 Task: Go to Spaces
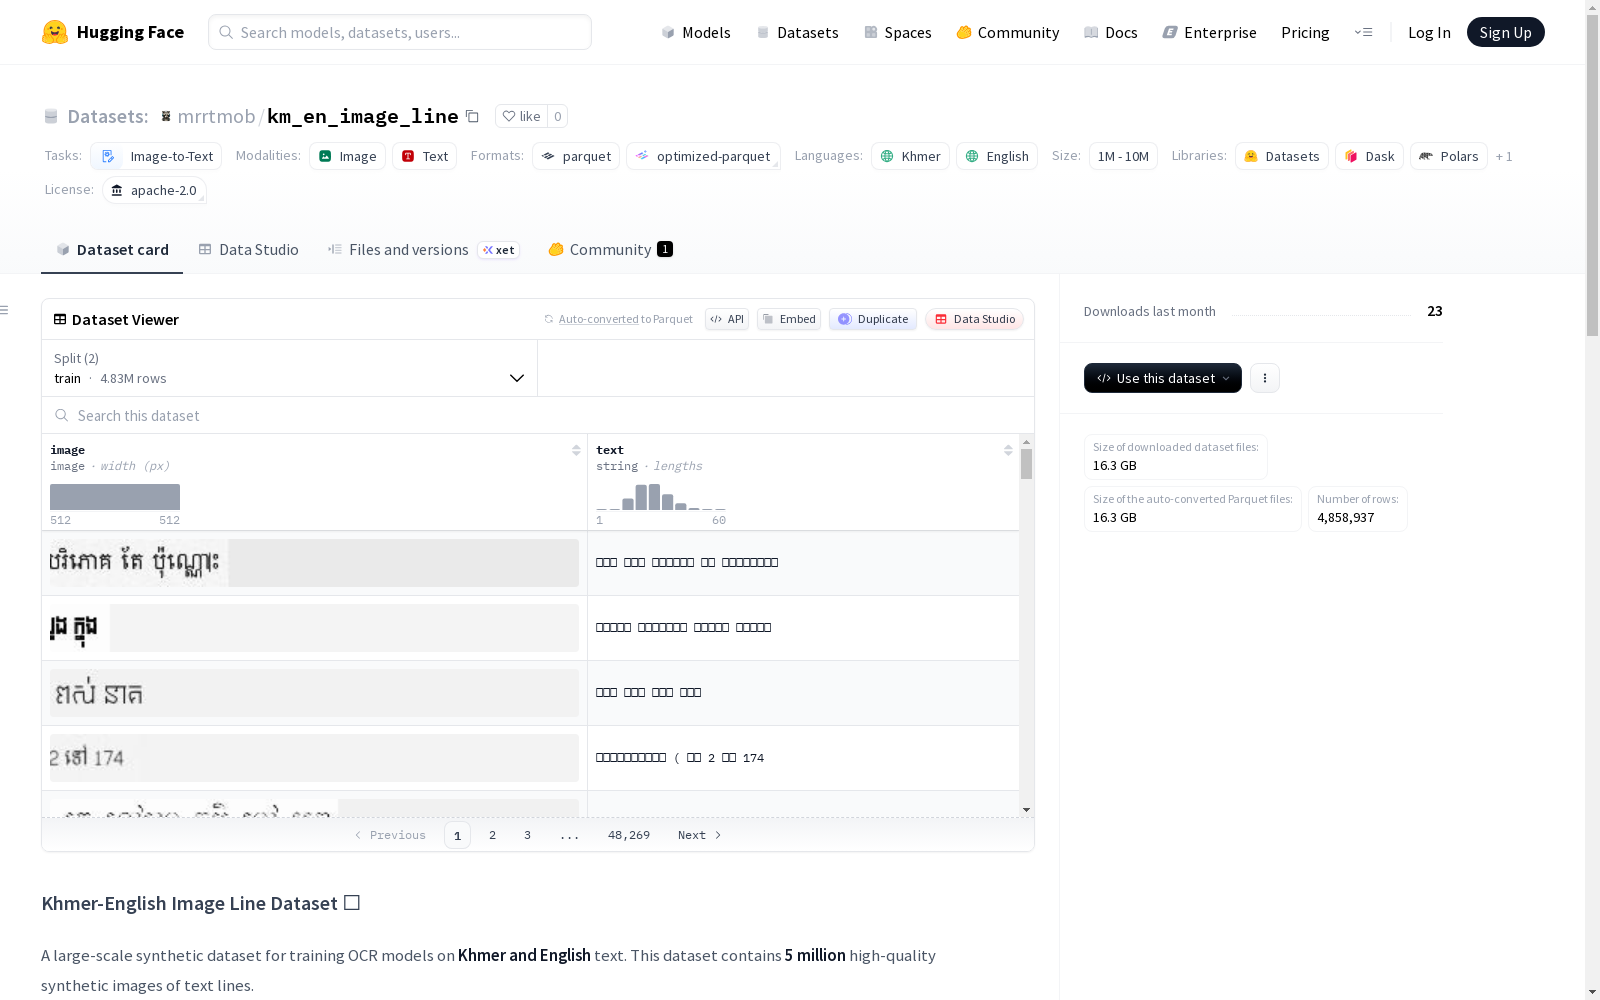coord(898,32)
